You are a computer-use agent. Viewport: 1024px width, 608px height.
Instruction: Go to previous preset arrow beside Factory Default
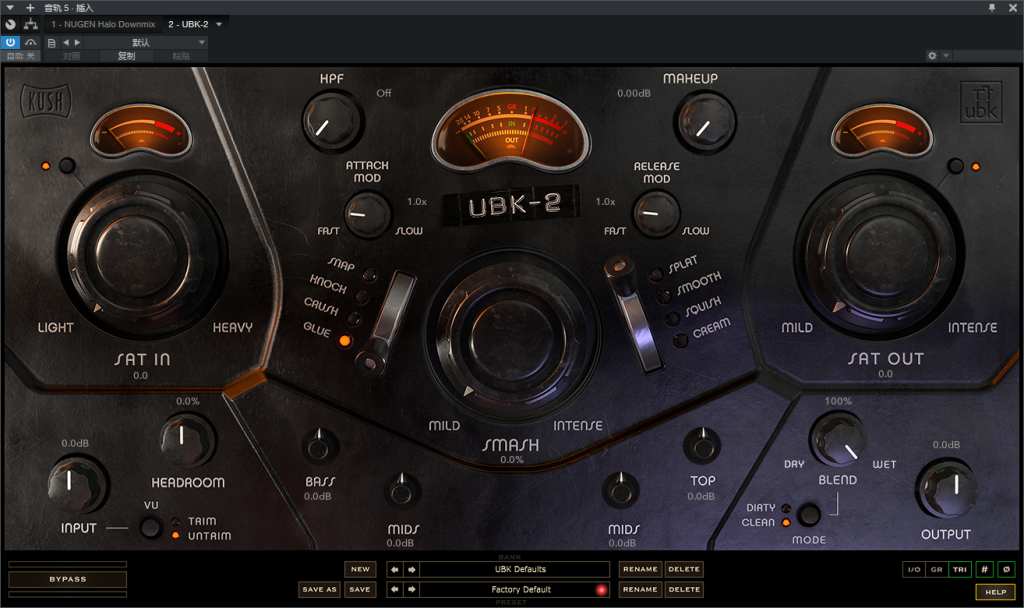click(x=394, y=590)
